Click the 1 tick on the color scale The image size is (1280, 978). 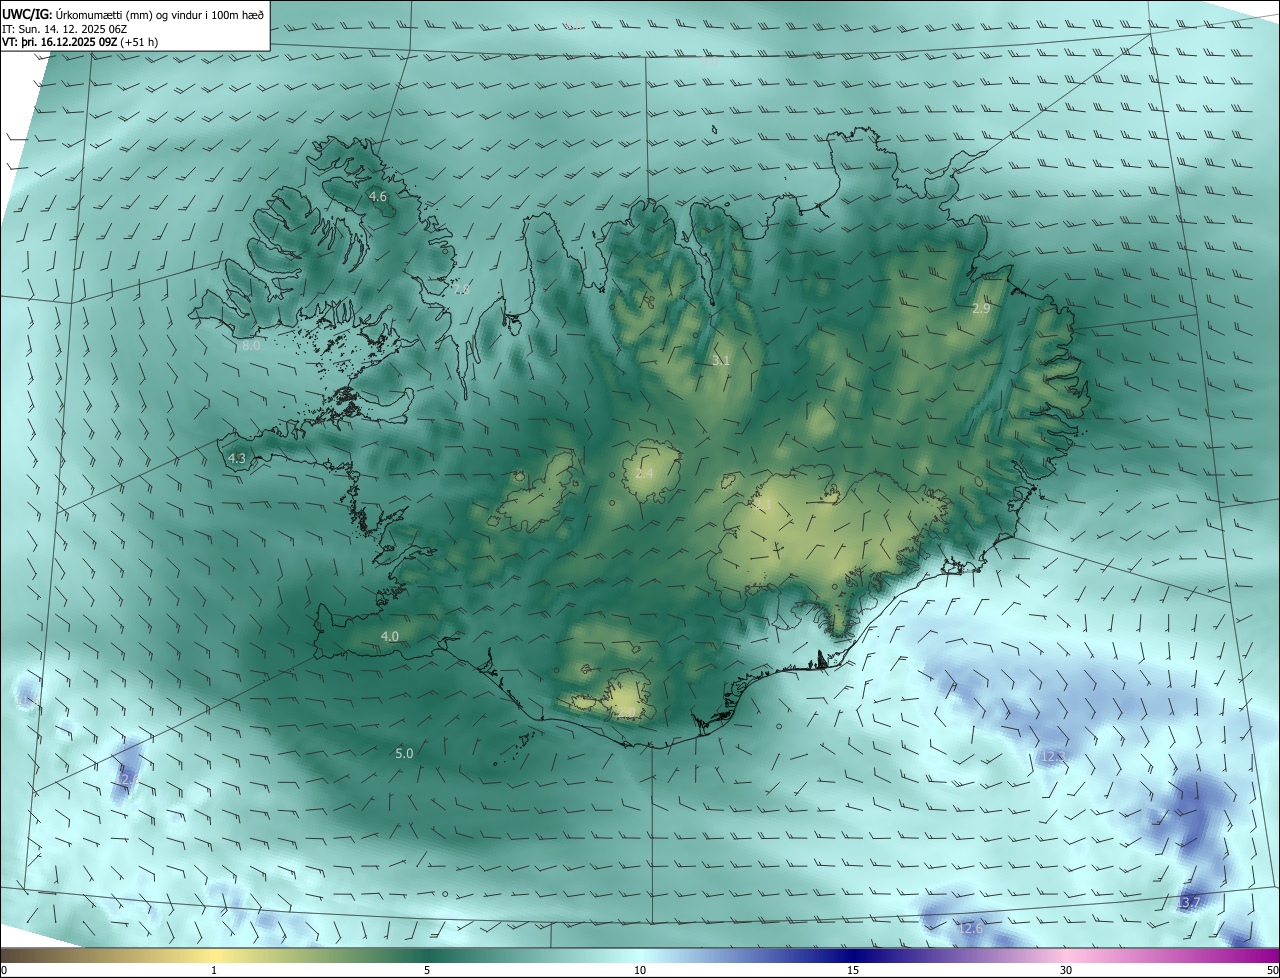click(x=214, y=970)
